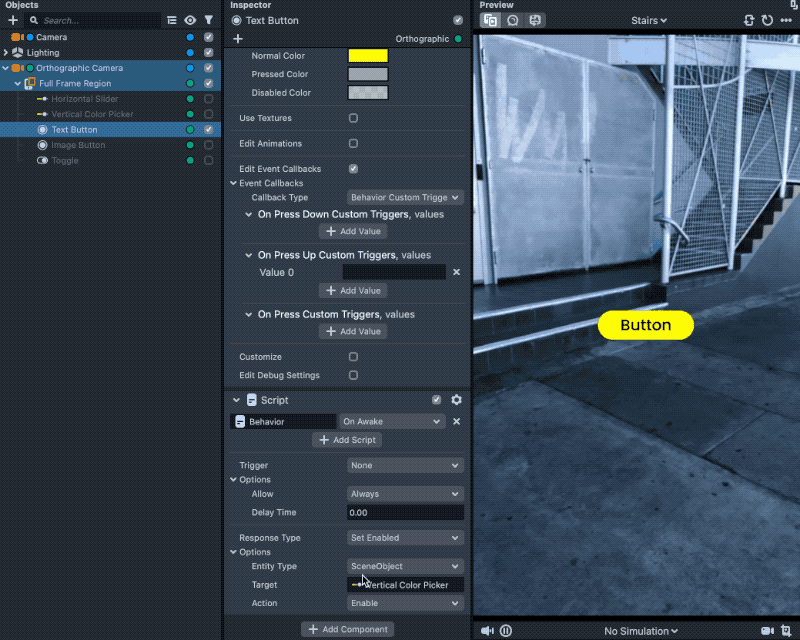The image size is (800, 640).
Task: Remove the Behavior script with the X icon
Action: tap(457, 422)
